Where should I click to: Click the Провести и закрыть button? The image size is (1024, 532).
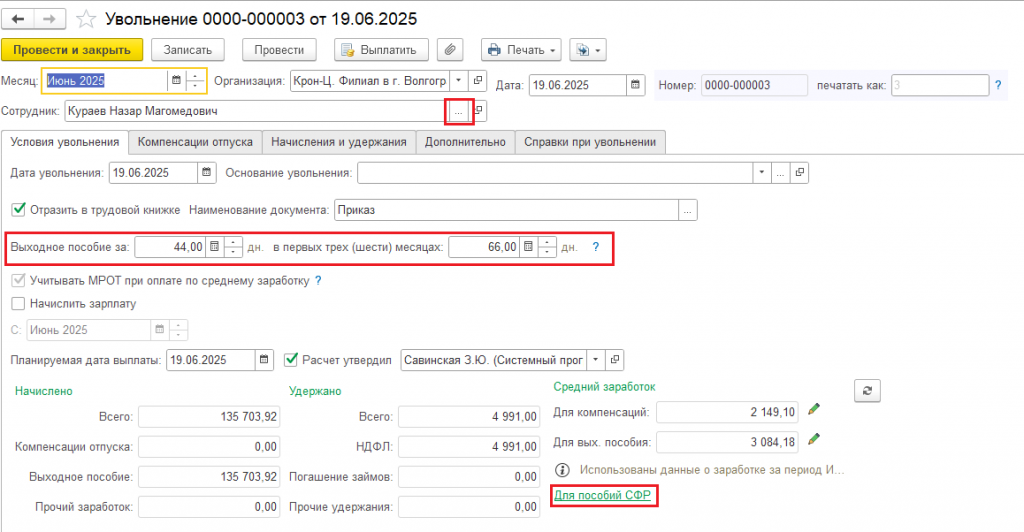click(x=72, y=50)
